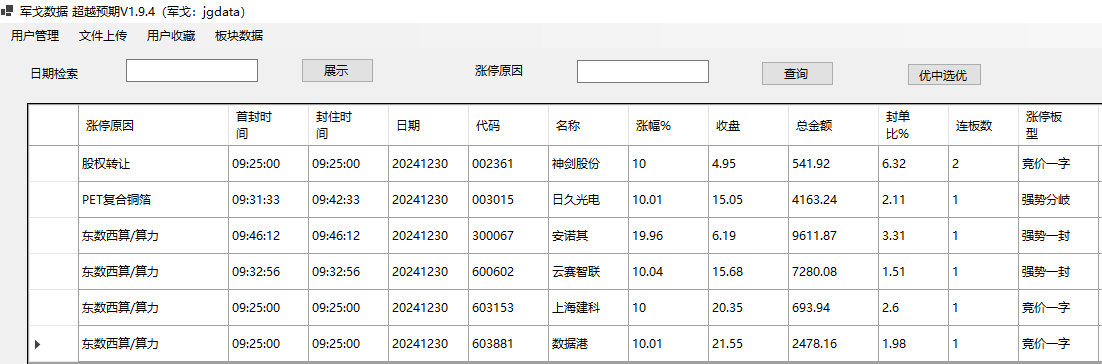Click the 展示 button
Image resolution: width=1102 pixels, height=364 pixels.
point(337,71)
